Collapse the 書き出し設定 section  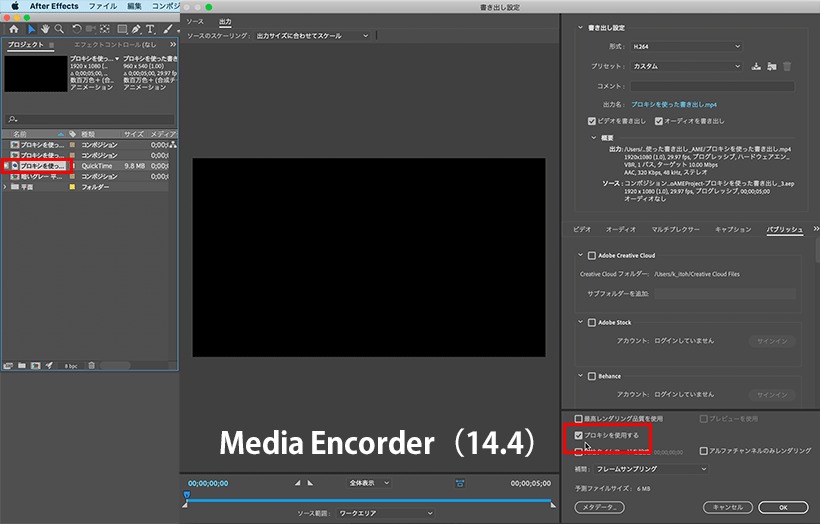pyautogui.click(x=580, y=28)
